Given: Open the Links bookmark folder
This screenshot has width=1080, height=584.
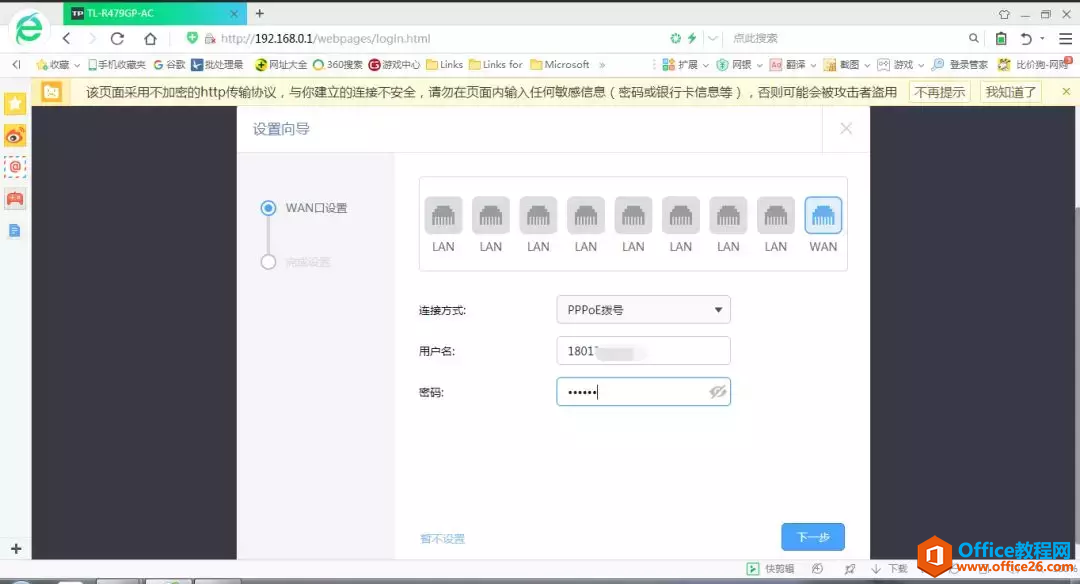Looking at the screenshot, I should (444, 65).
